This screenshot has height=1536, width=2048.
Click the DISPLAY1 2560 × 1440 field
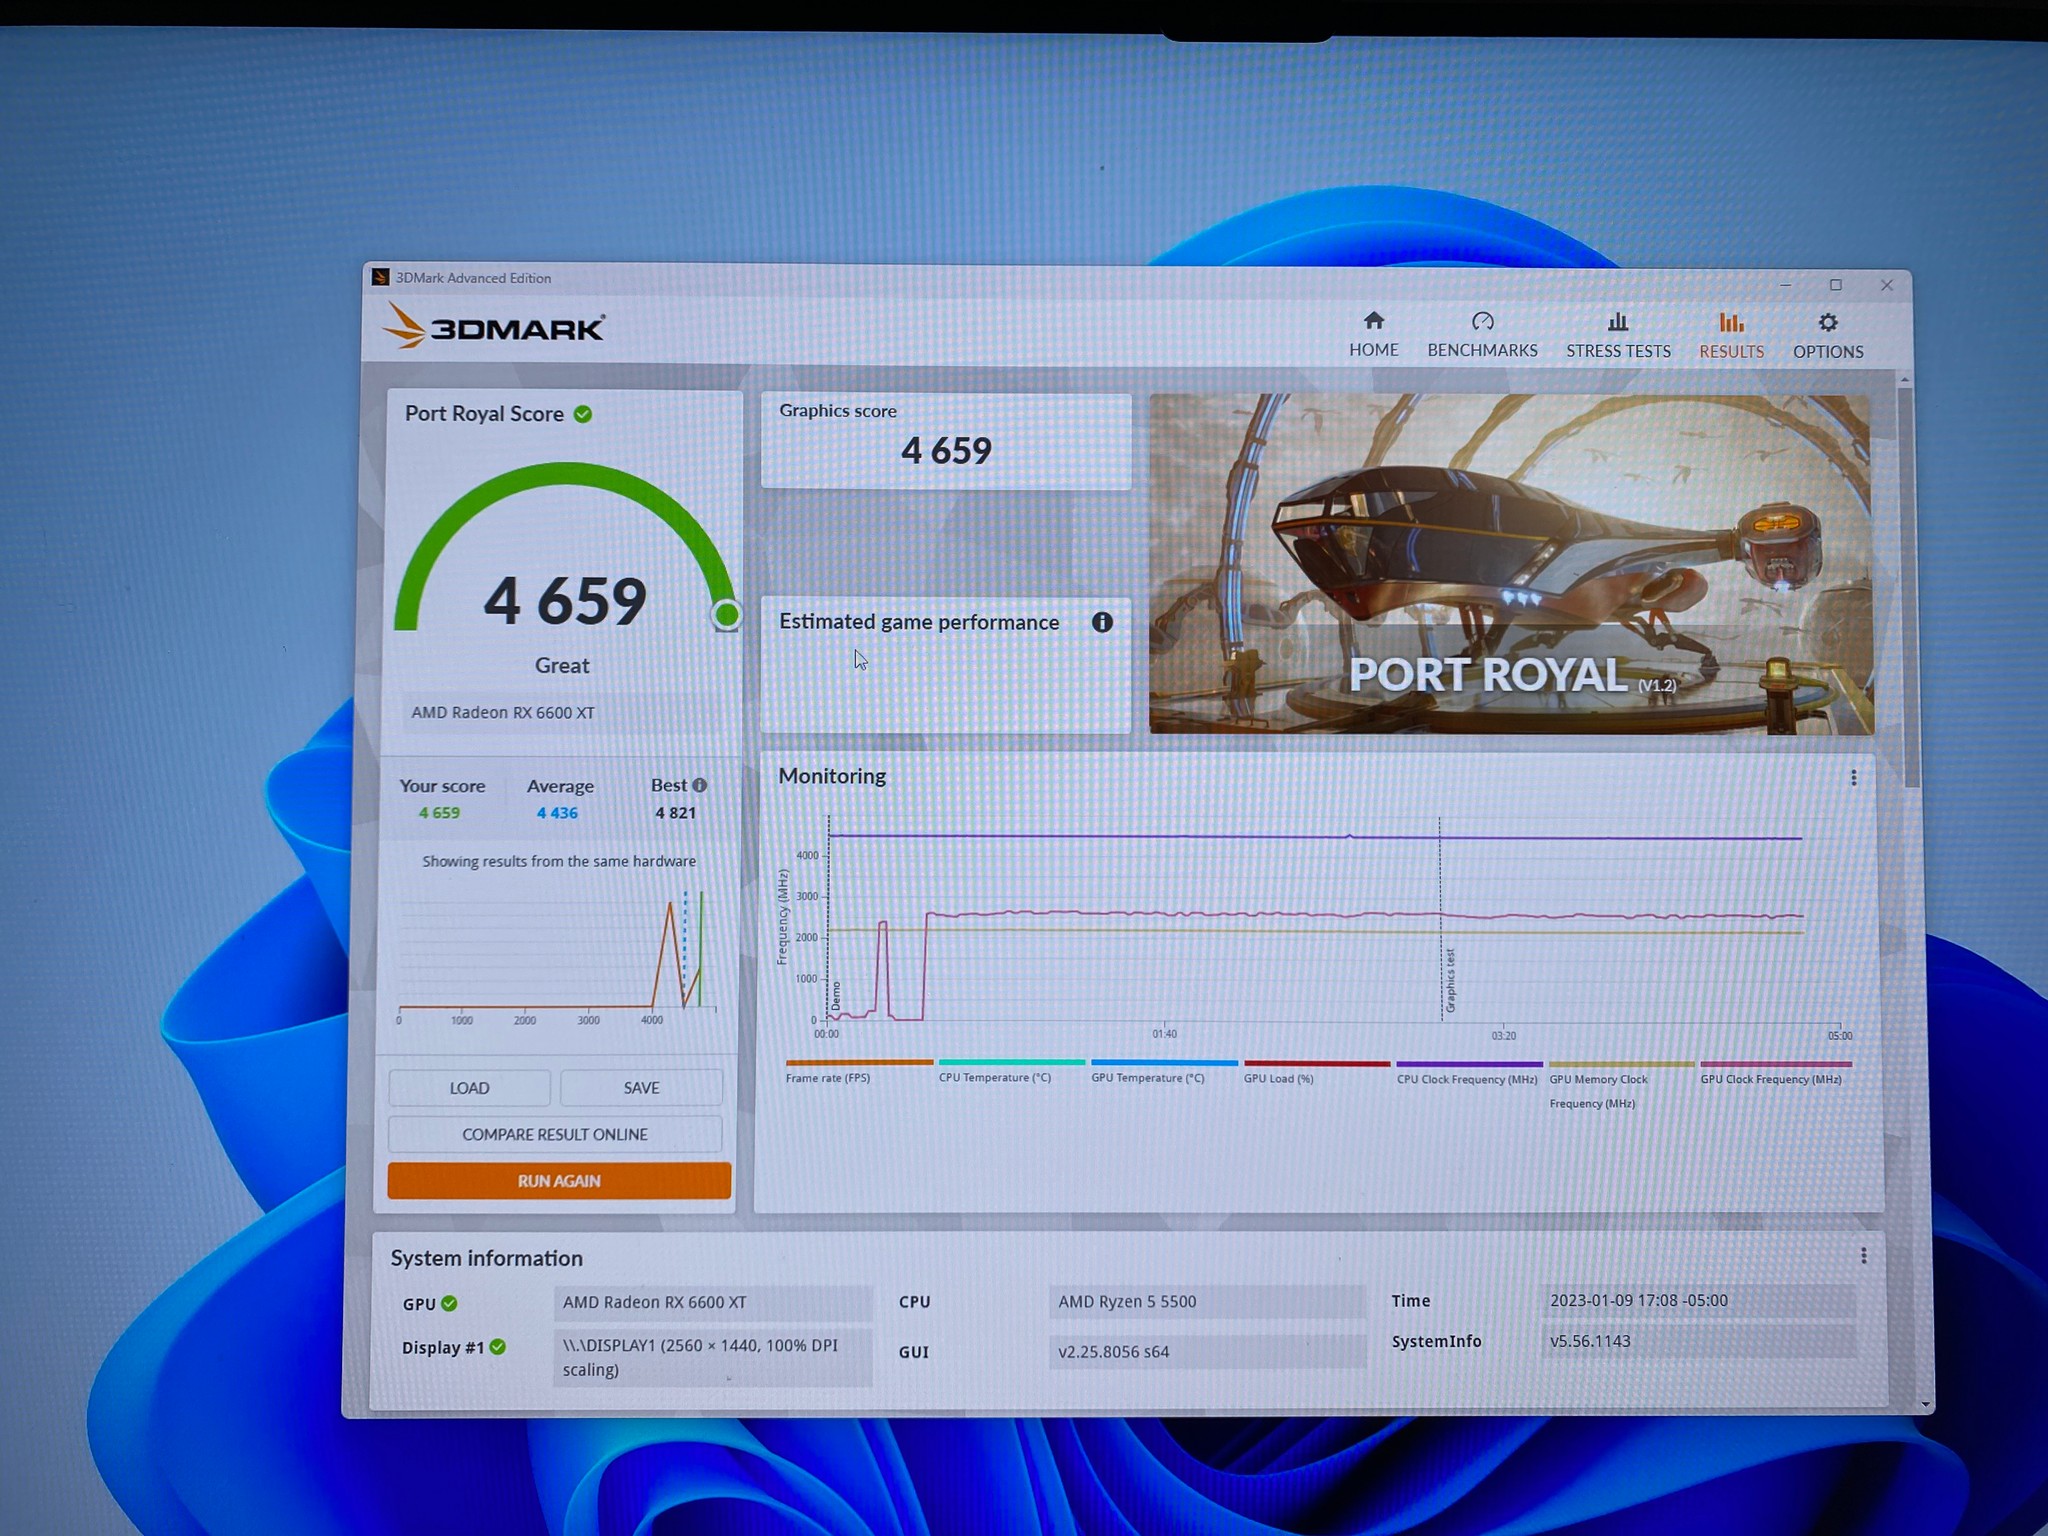pyautogui.click(x=712, y=1357)
